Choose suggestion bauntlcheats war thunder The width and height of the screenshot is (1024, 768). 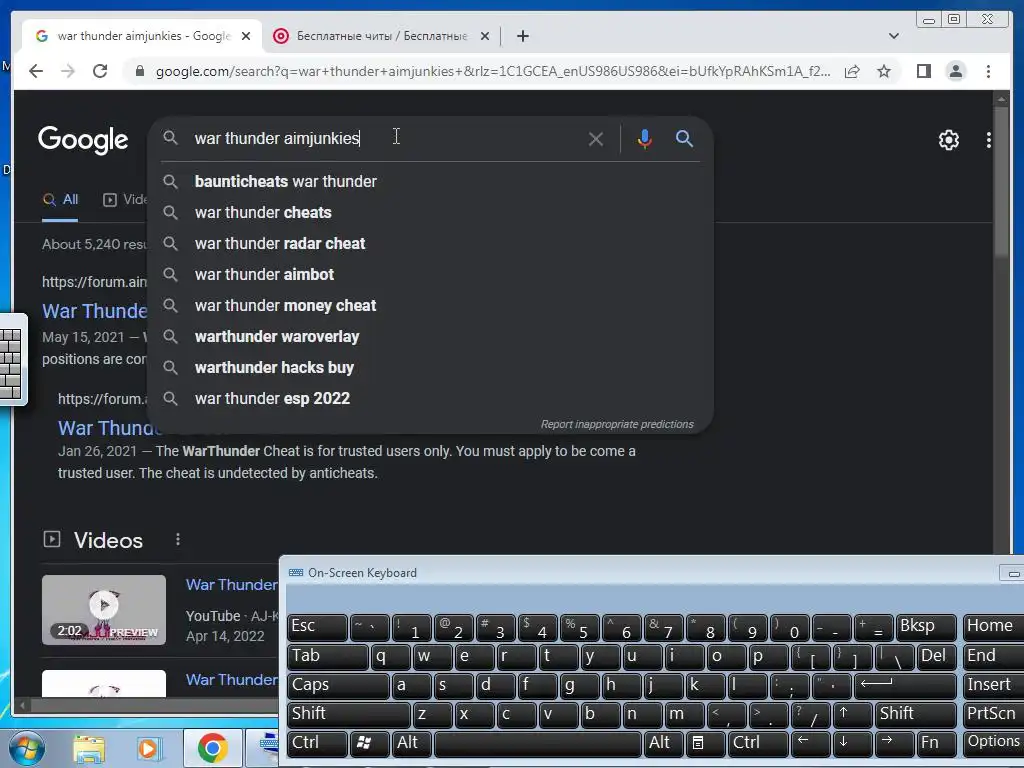click(430, 182)
